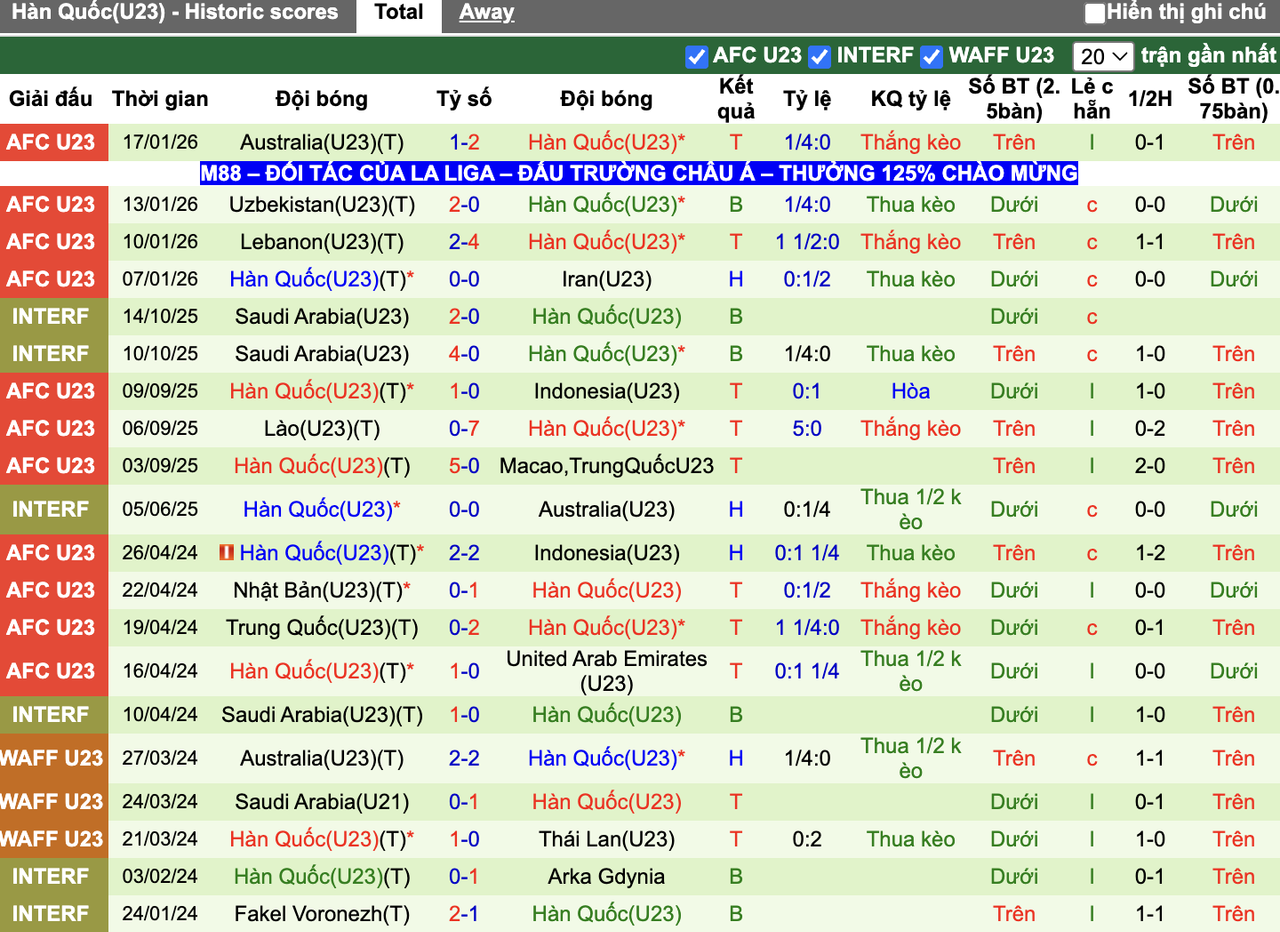Click the AFC U23 label on the first row
Viewport: 1280px width, 932px height.
54,142
